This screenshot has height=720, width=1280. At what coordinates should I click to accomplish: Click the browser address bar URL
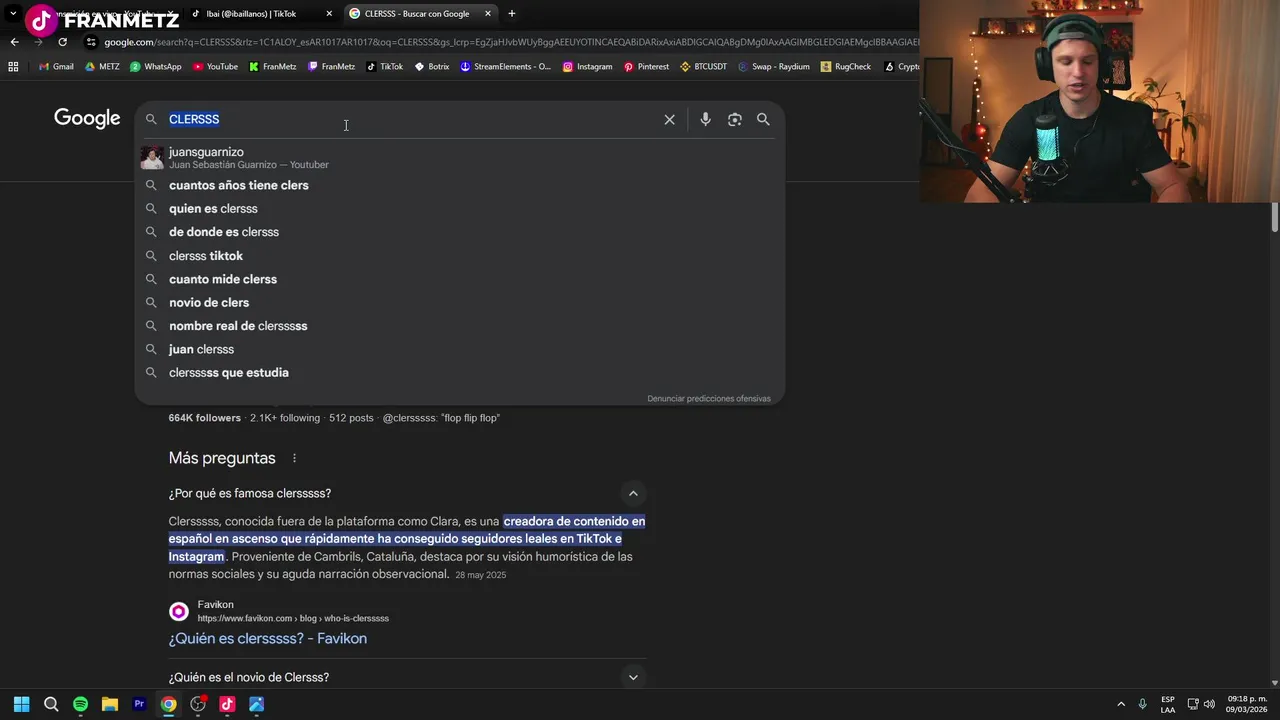click(510, 42)
